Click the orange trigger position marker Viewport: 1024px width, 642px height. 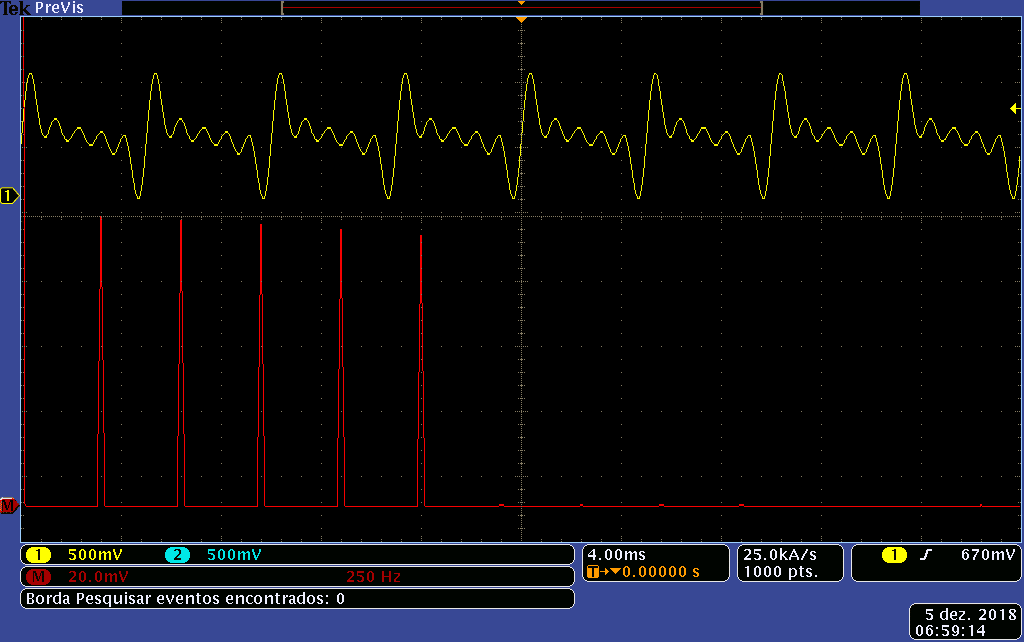[521, 19]
